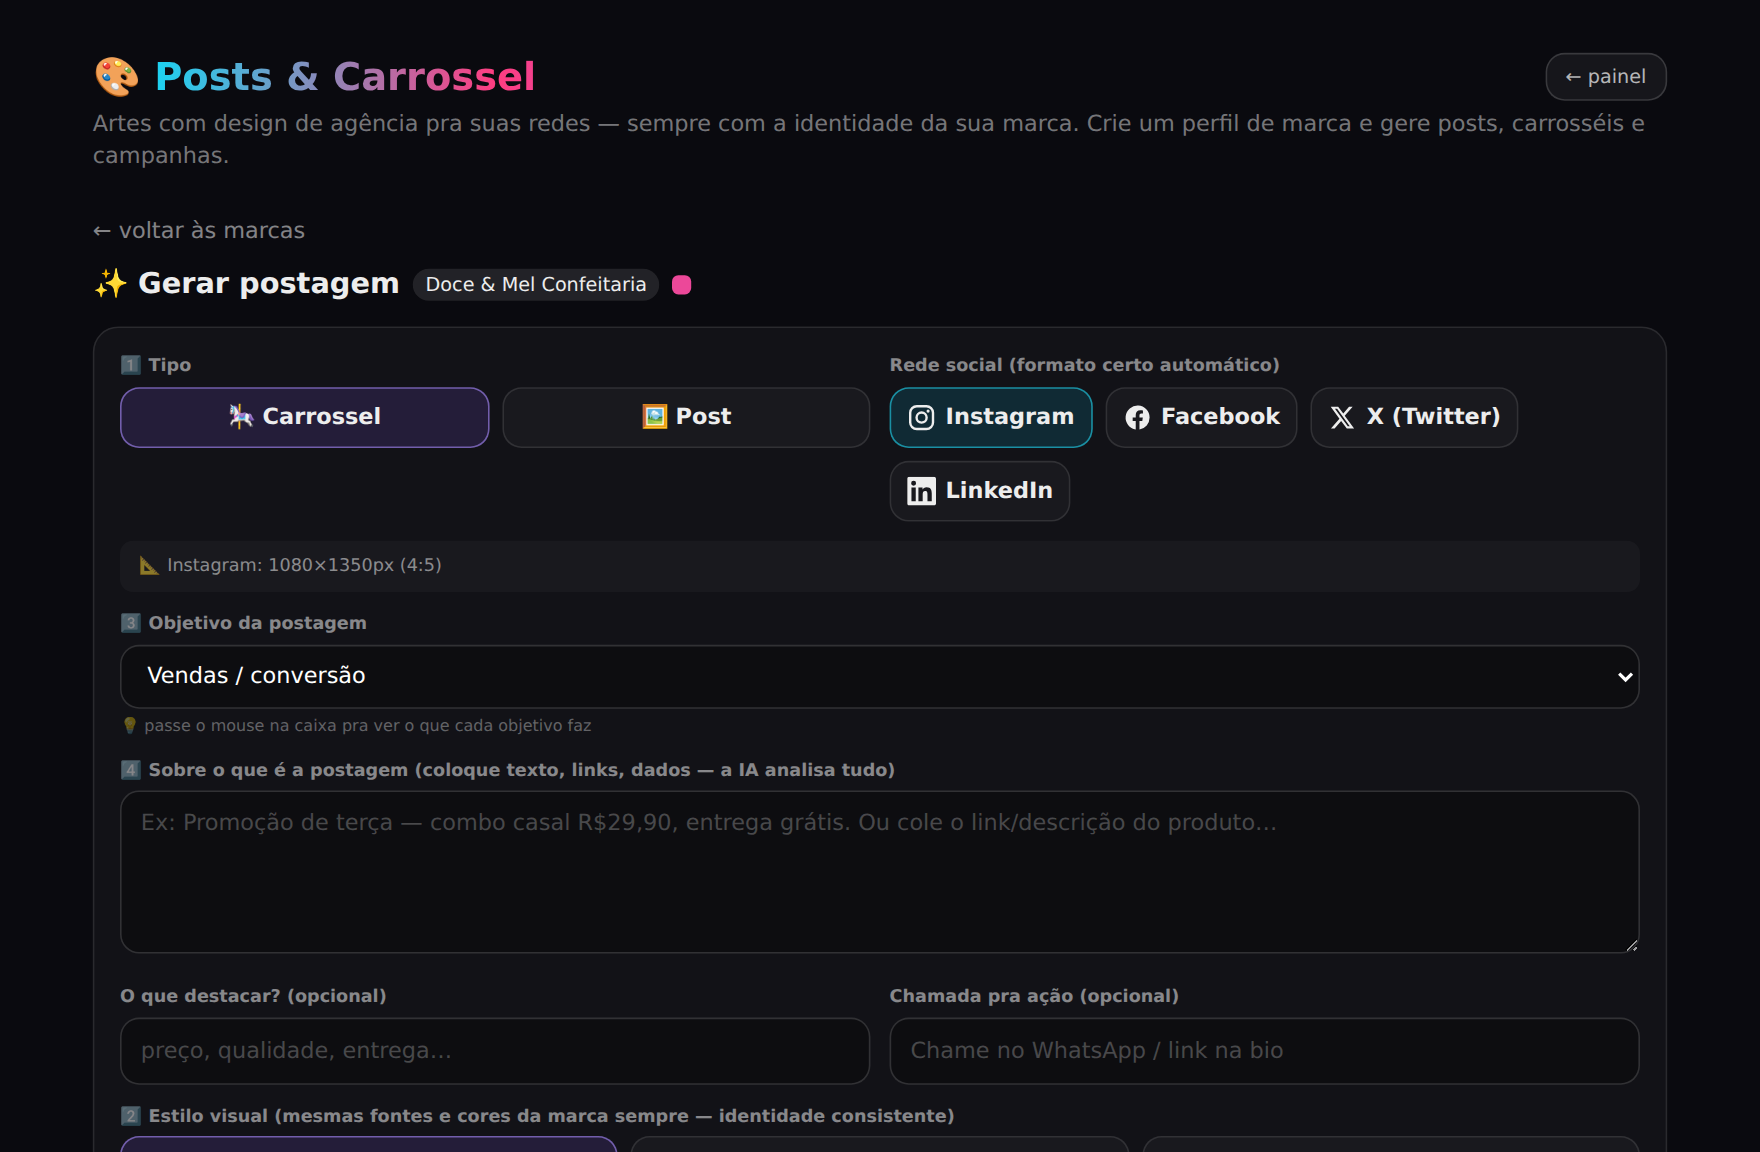The height and width of the screenshot is (1152, 1760).
Task: Select LinkedIn as the target network
Action: coord(980,491)
